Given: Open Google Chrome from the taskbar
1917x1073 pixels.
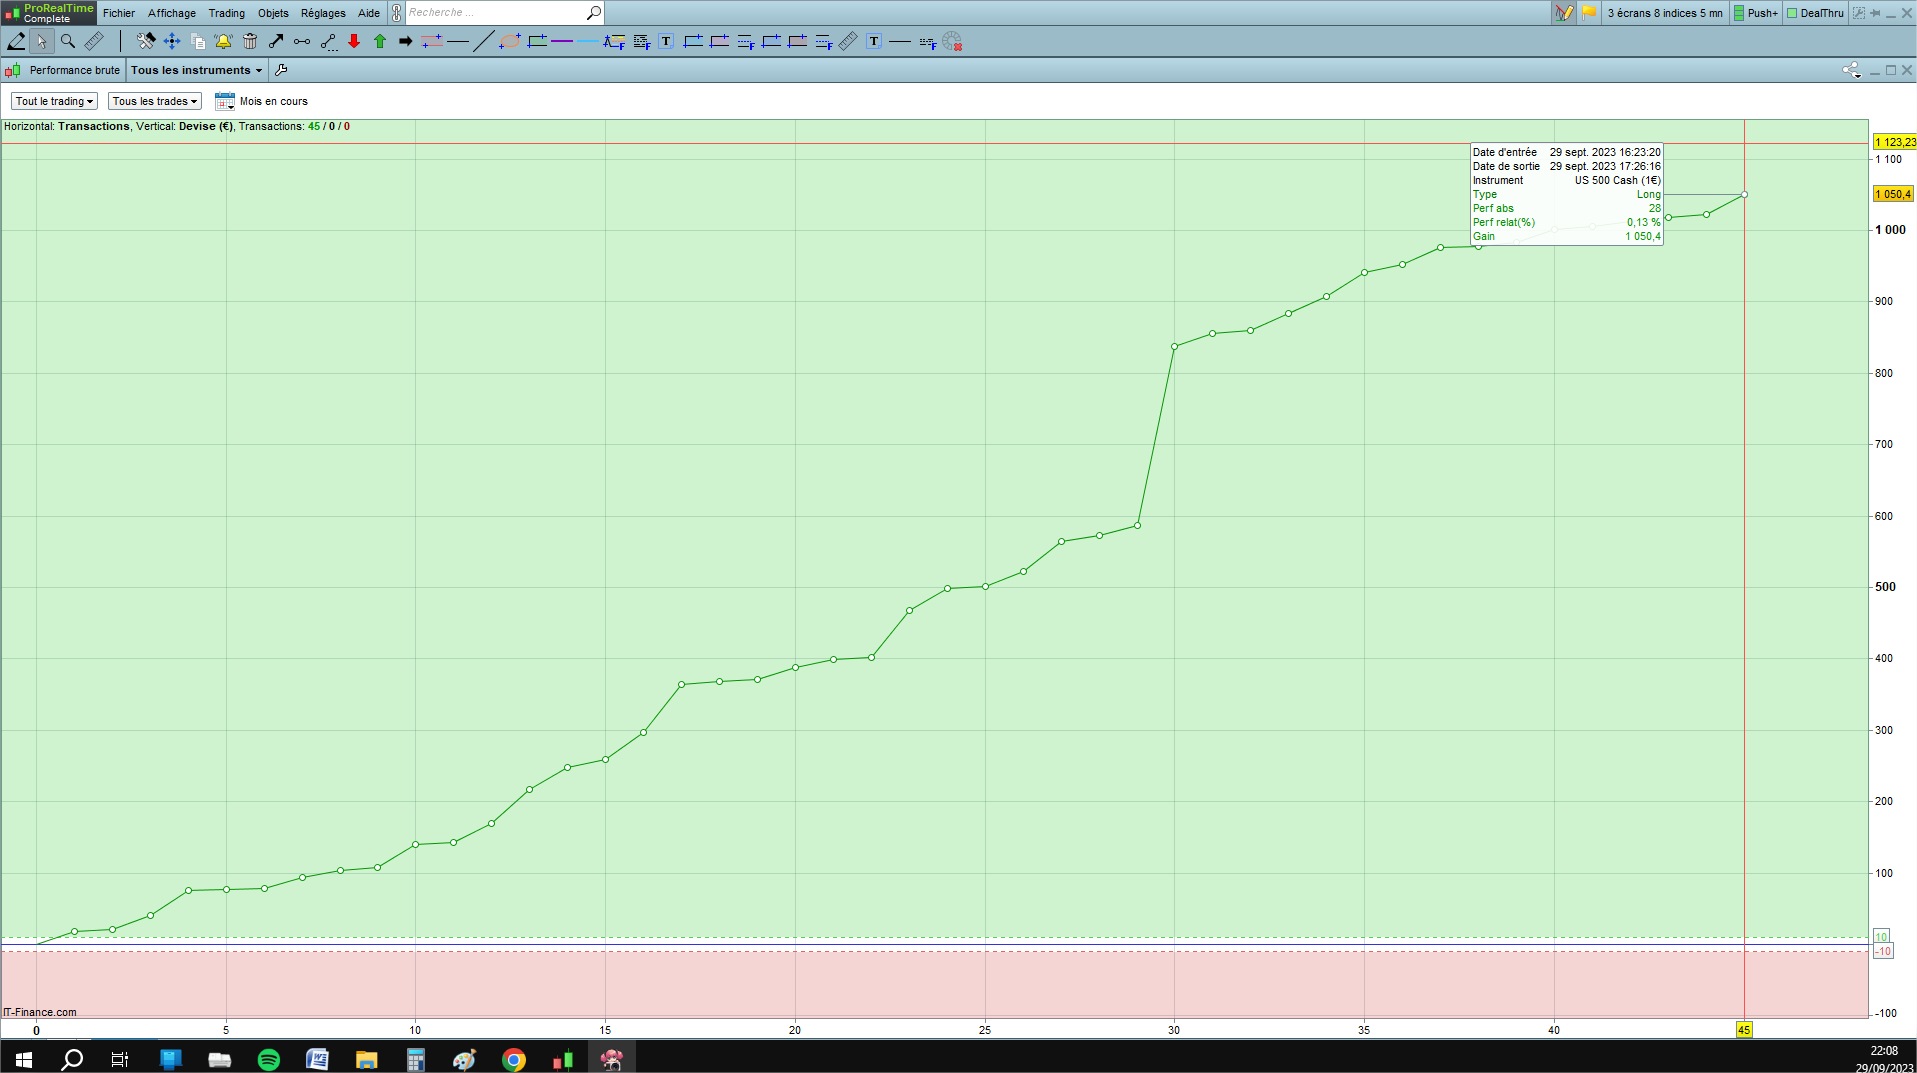Looking at the screenshot, I should 514,1059.
